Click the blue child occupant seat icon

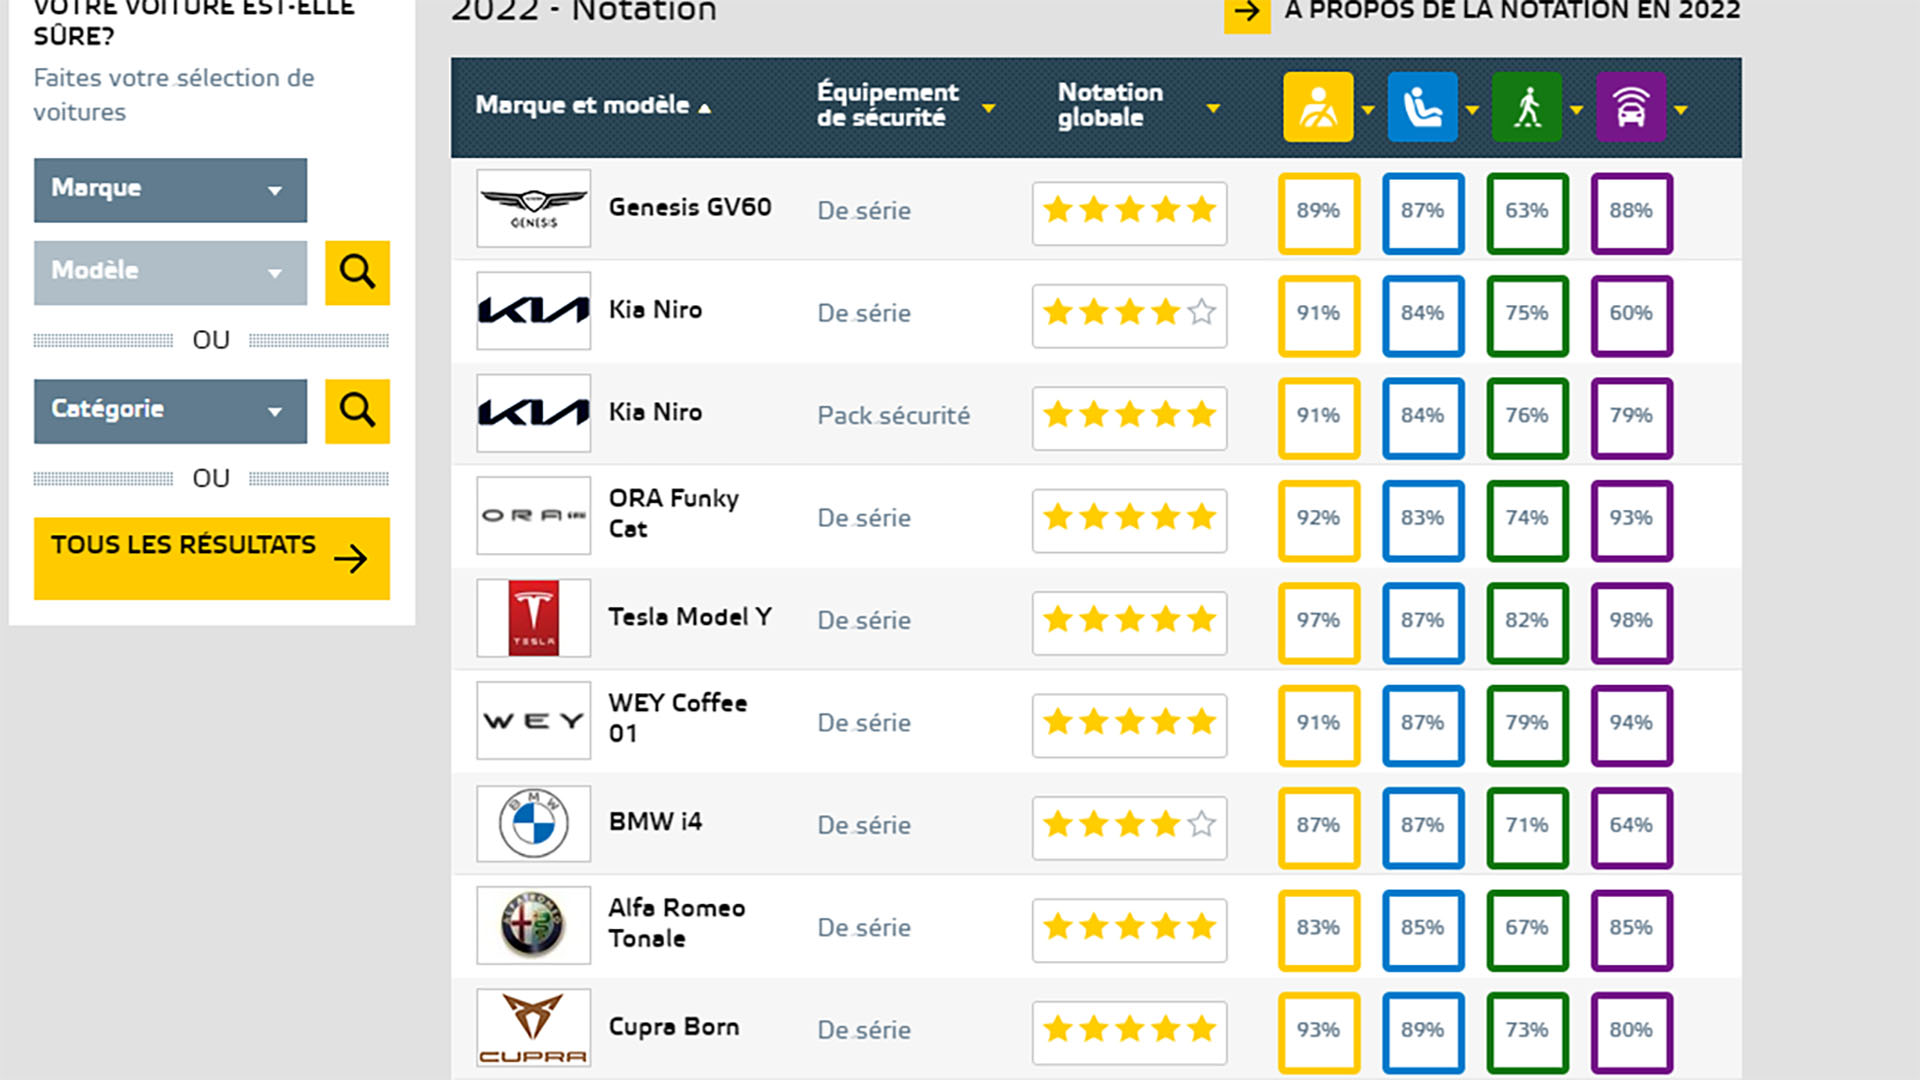1422,107
